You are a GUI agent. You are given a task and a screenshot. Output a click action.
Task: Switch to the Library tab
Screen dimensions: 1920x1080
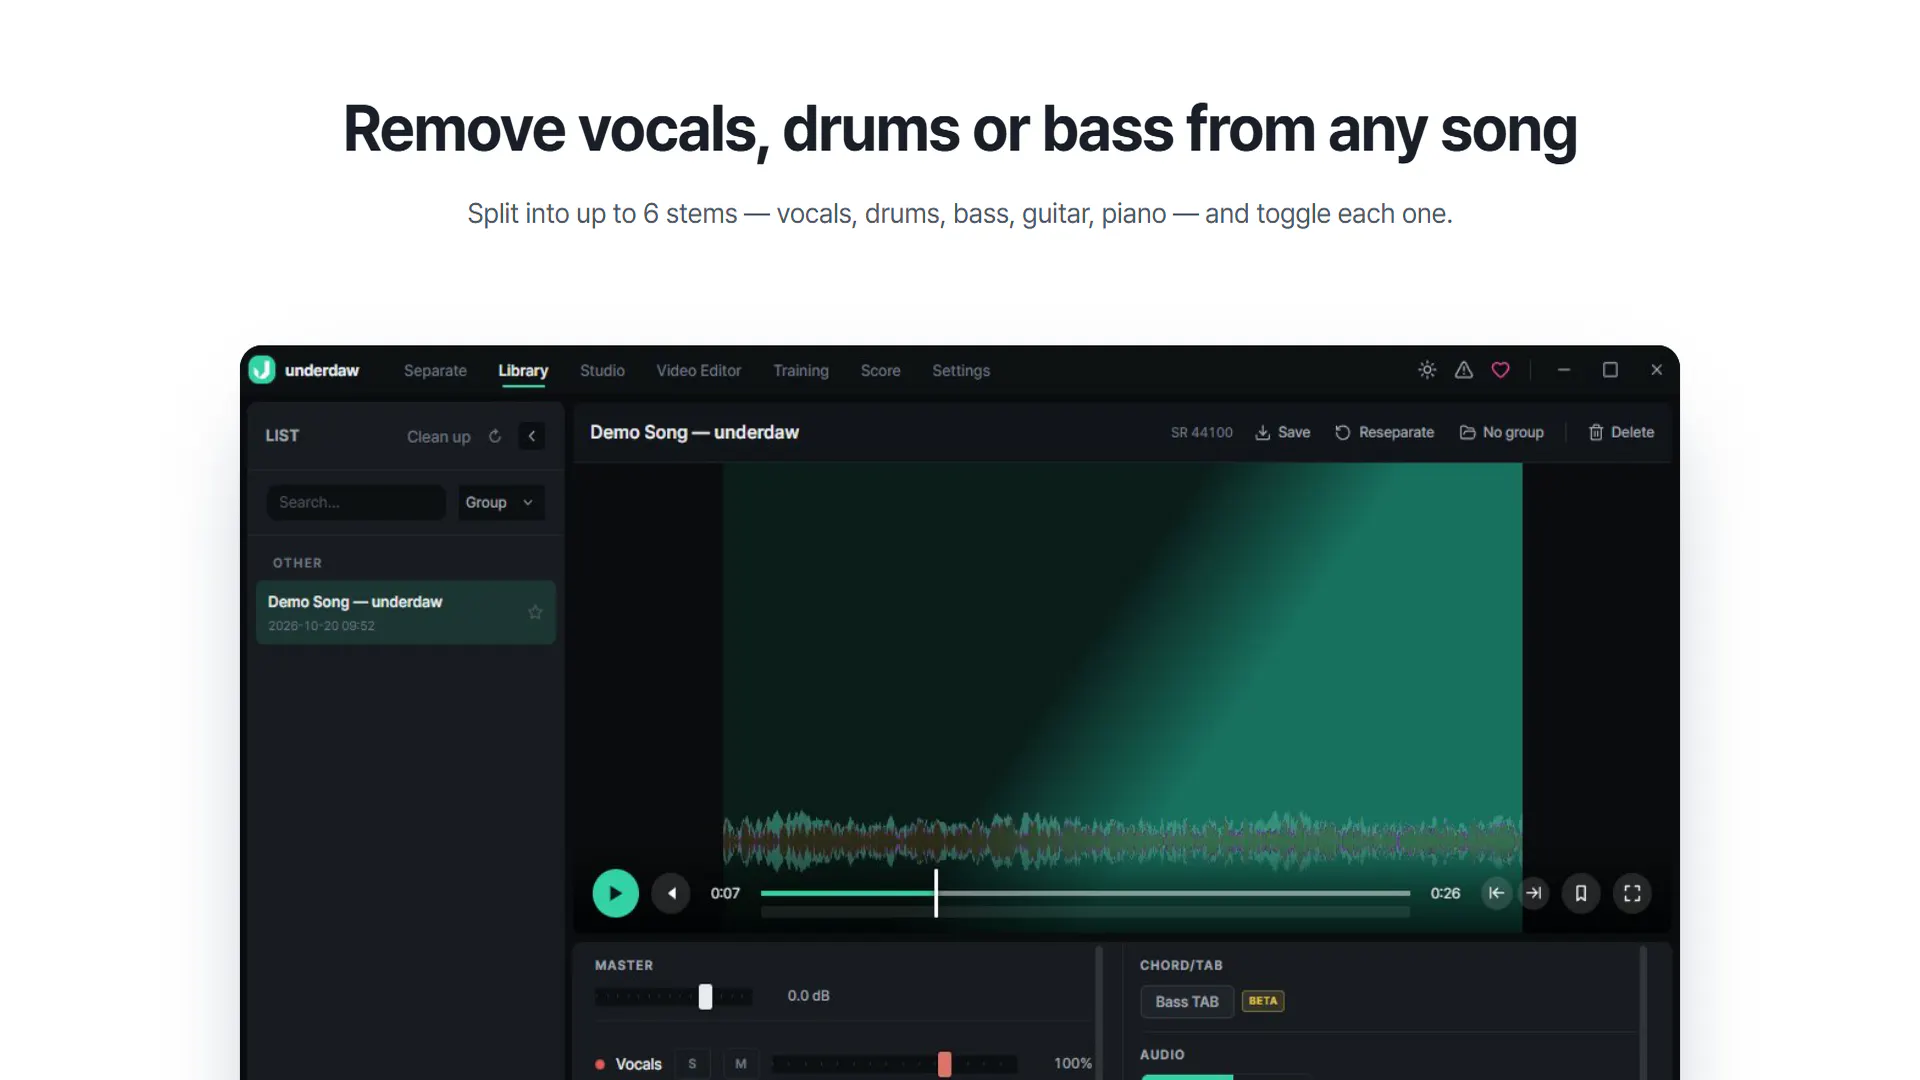point(523,370)
